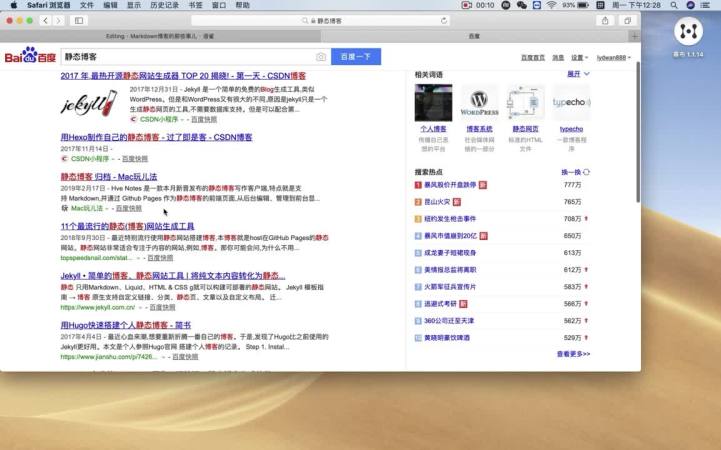The height and width of the screenshot is (450, 721).
Task: Click the Jekyll logo thumbnail
Action: [89, 102]
